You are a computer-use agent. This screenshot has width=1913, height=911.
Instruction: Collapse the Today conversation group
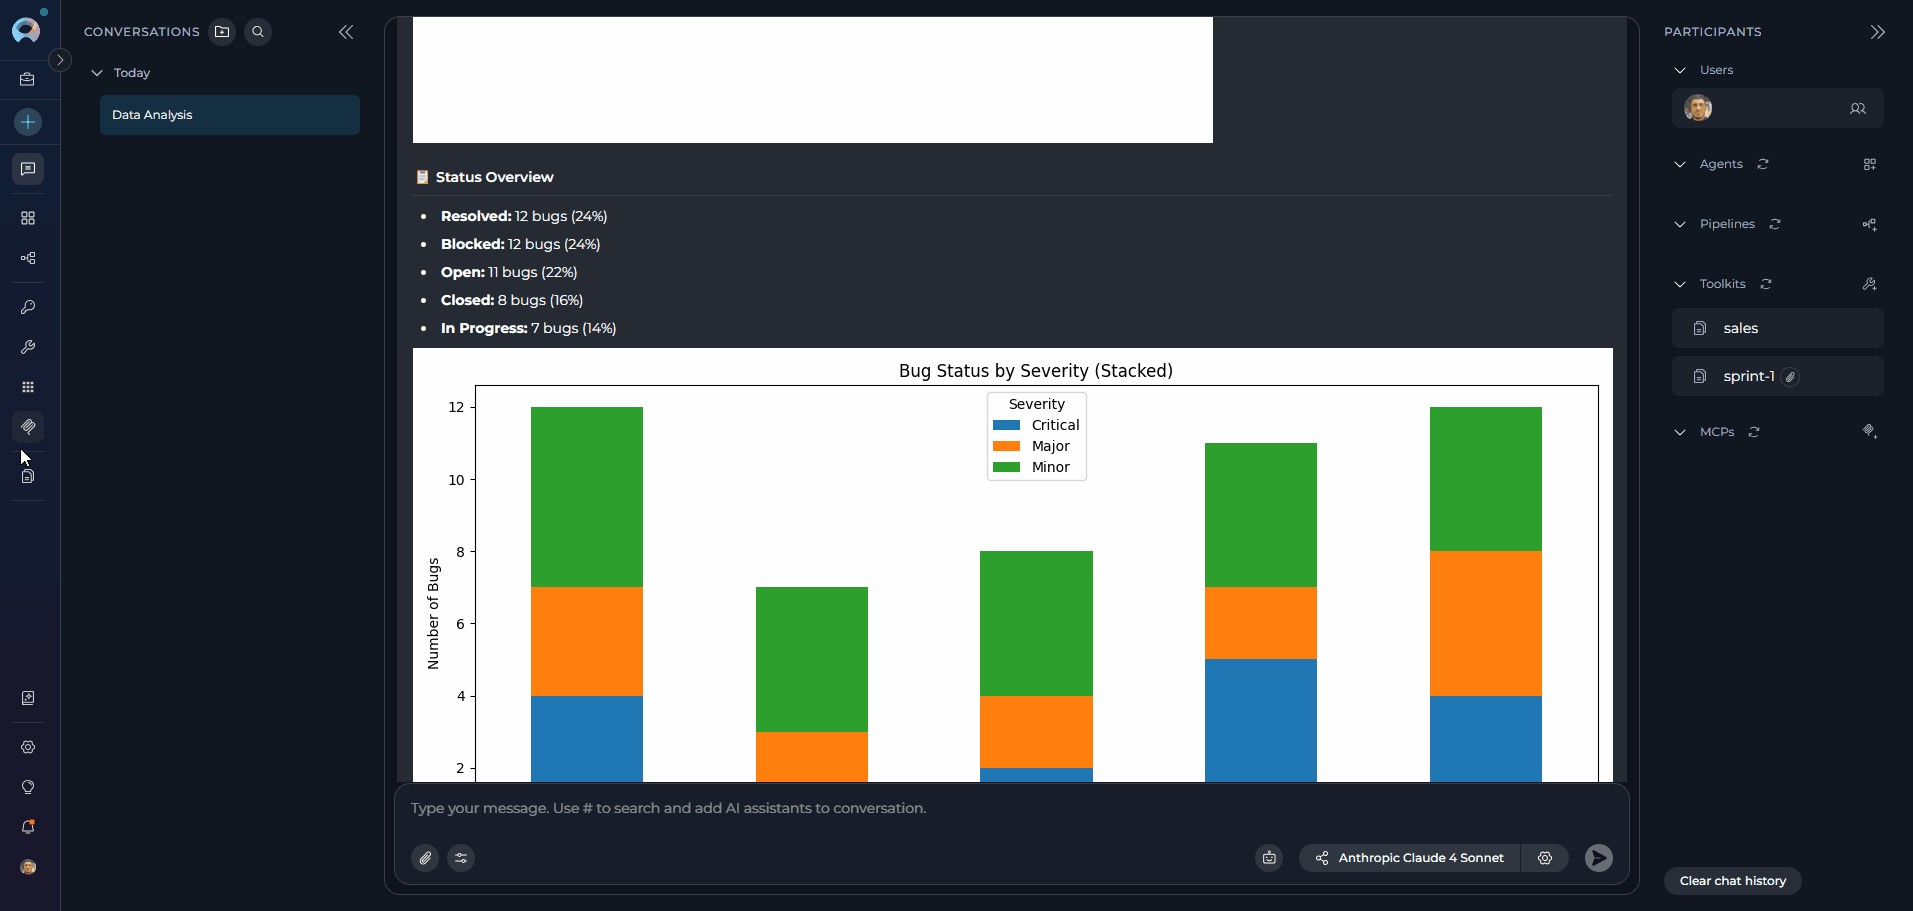click(96, 72)
